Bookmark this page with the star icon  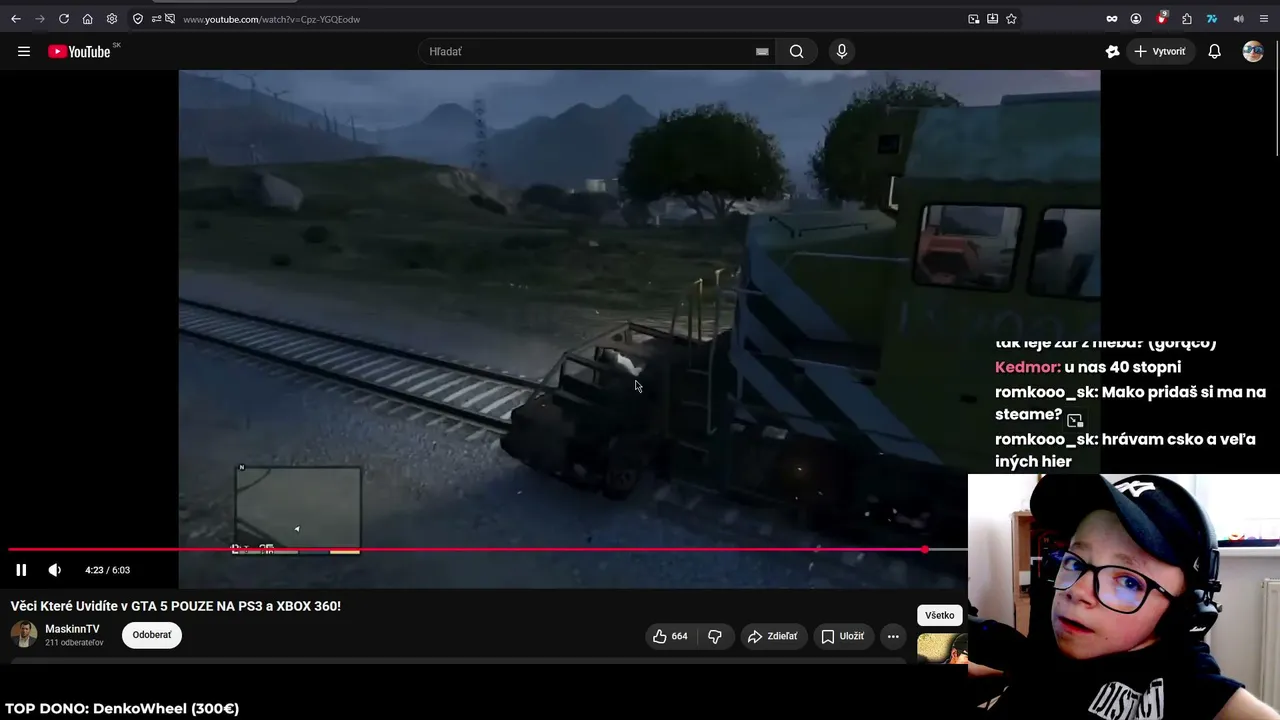pos(1011,19)
